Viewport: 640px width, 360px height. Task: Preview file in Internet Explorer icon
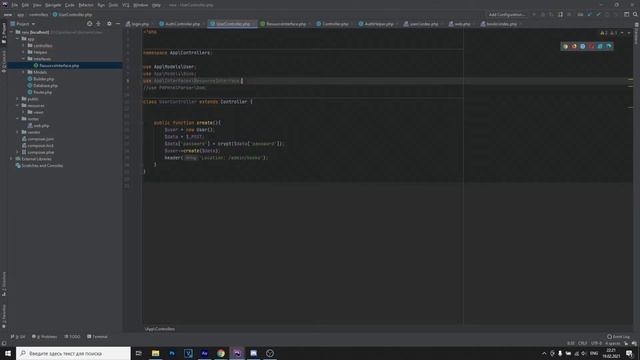click(x=600, y=46)
